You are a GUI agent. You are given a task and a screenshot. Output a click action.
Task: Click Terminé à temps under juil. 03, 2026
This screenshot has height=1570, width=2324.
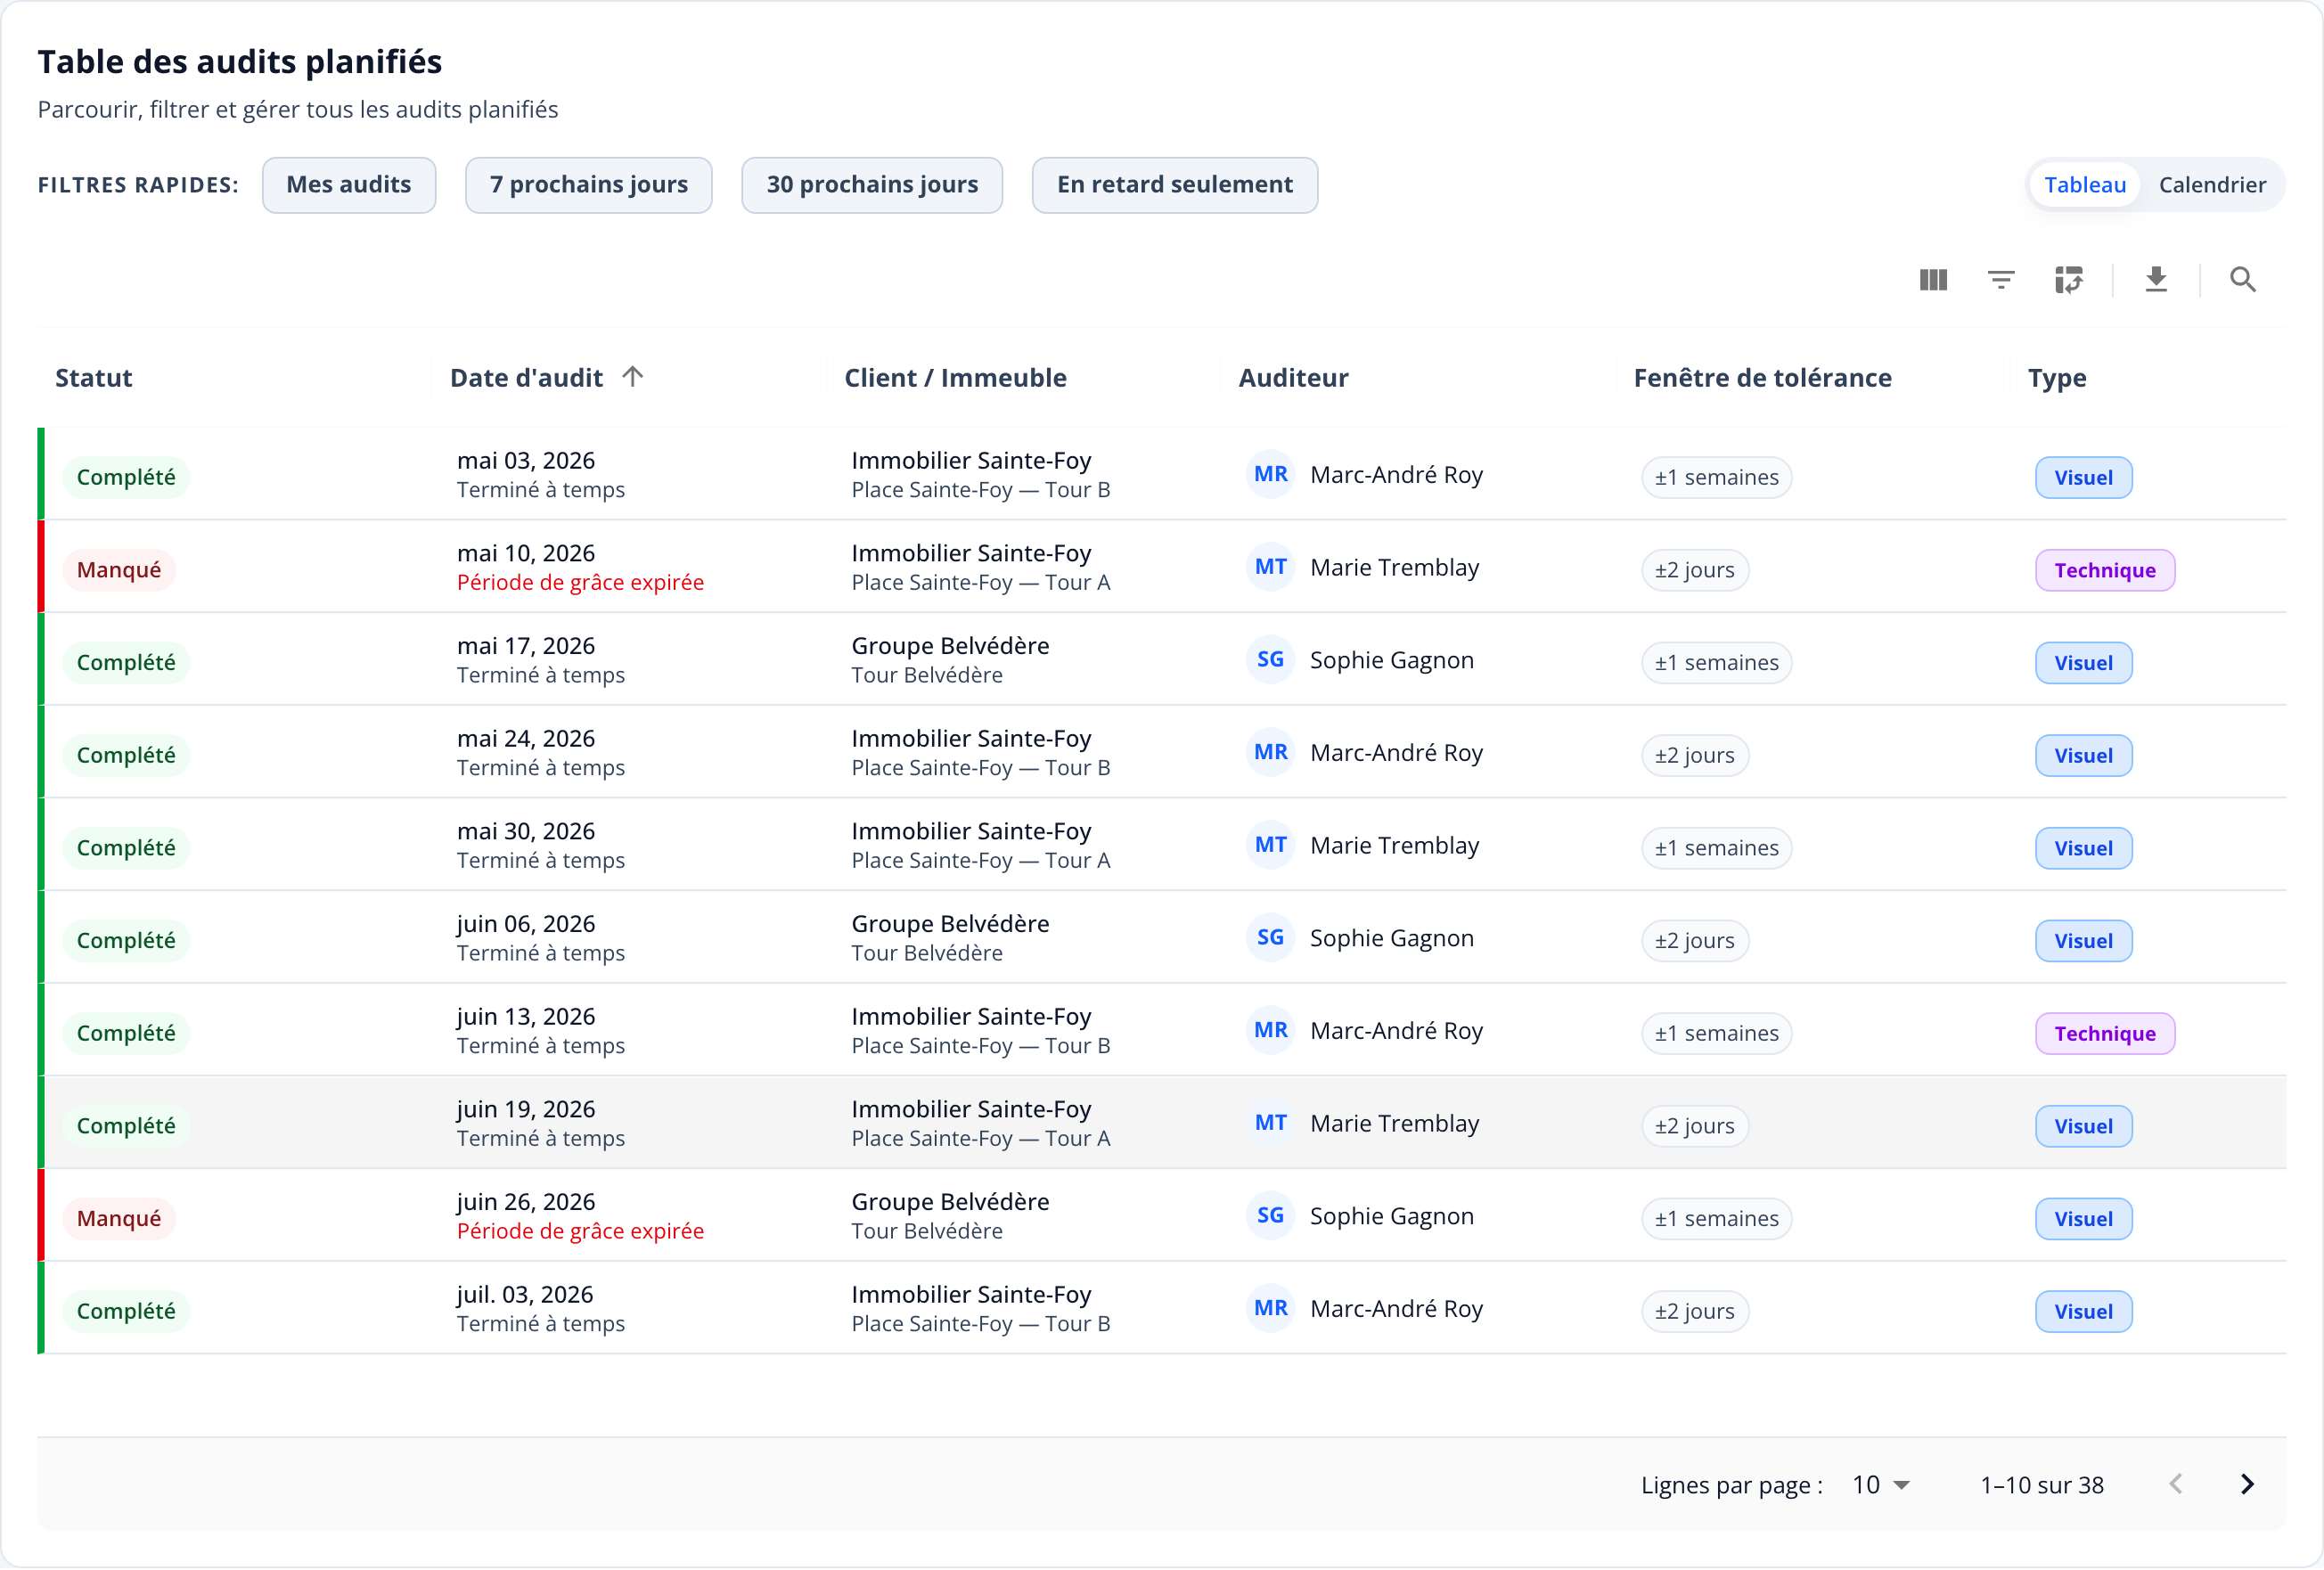[x=541, y=1324]
